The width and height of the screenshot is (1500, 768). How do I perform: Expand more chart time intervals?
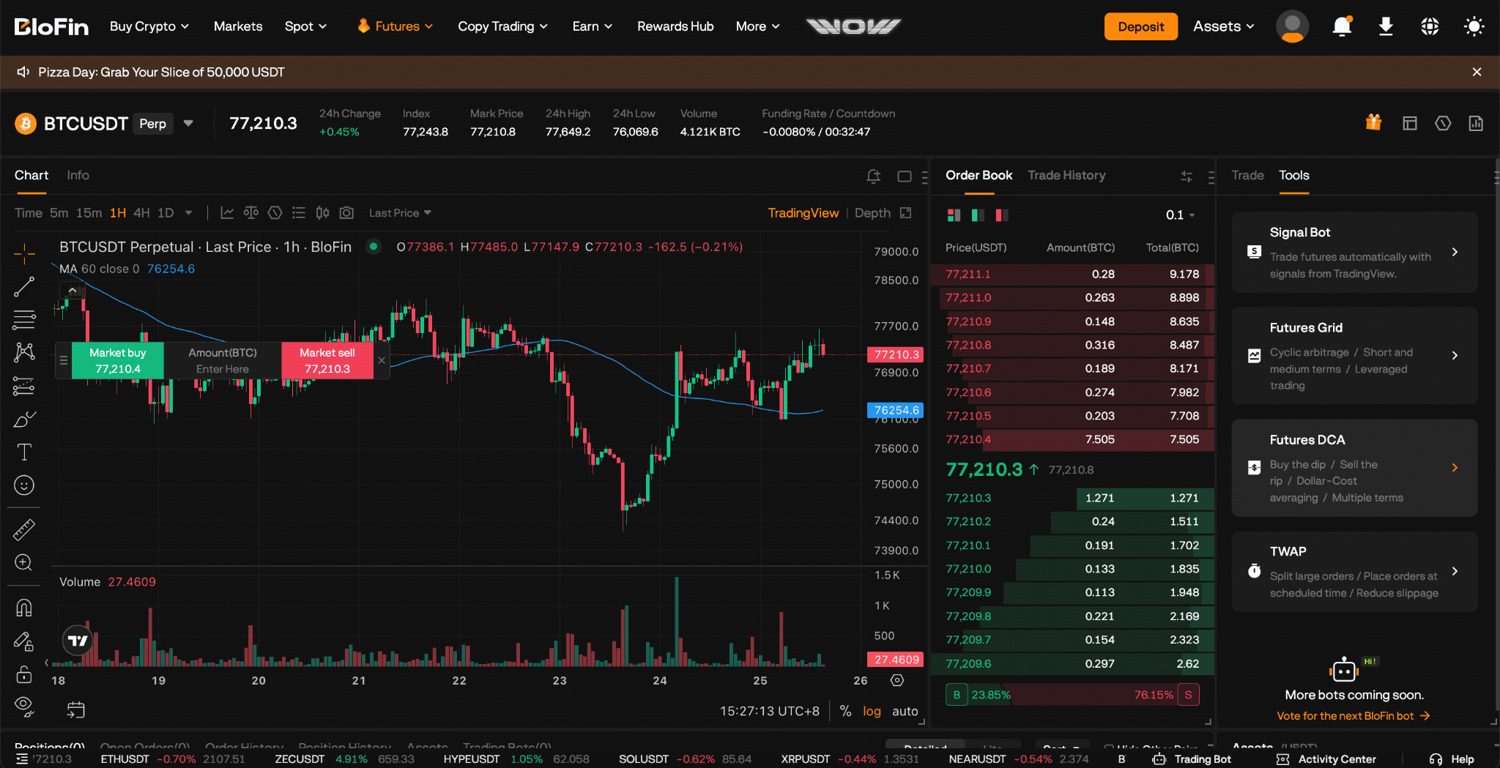pos(188,213)
